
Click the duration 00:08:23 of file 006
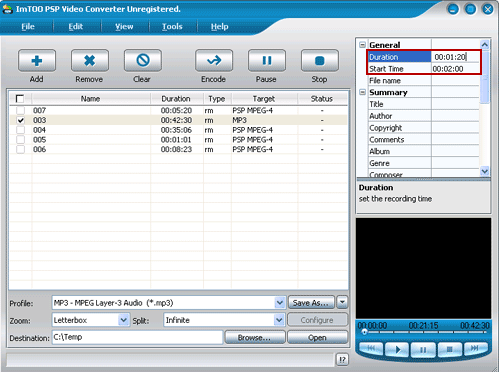pyautogui.click(x=176, y=149)
